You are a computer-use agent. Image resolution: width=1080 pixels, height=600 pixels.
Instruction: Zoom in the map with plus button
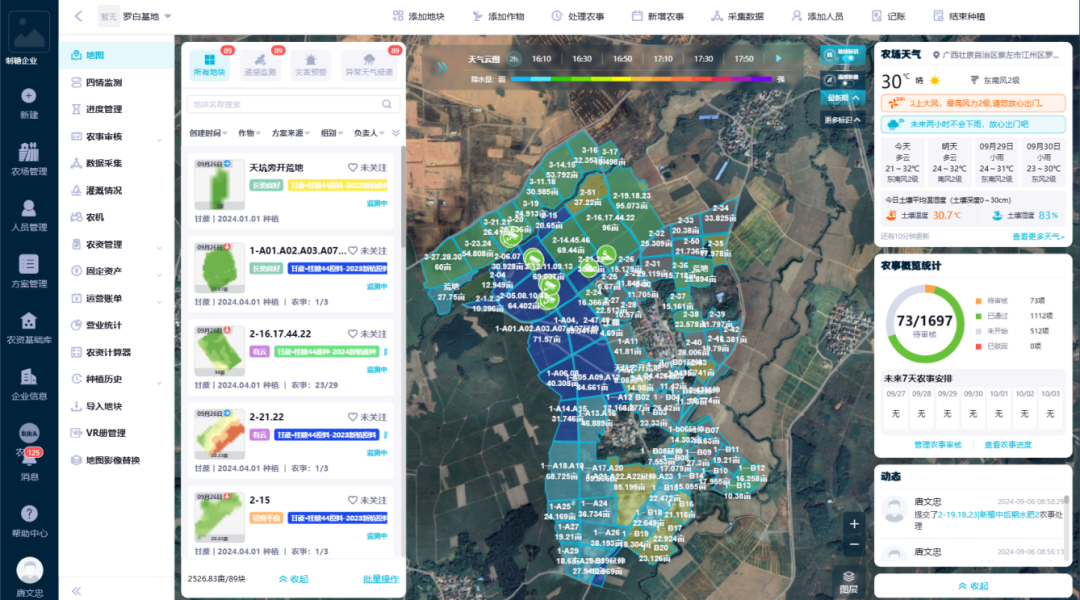coord(853,523)
